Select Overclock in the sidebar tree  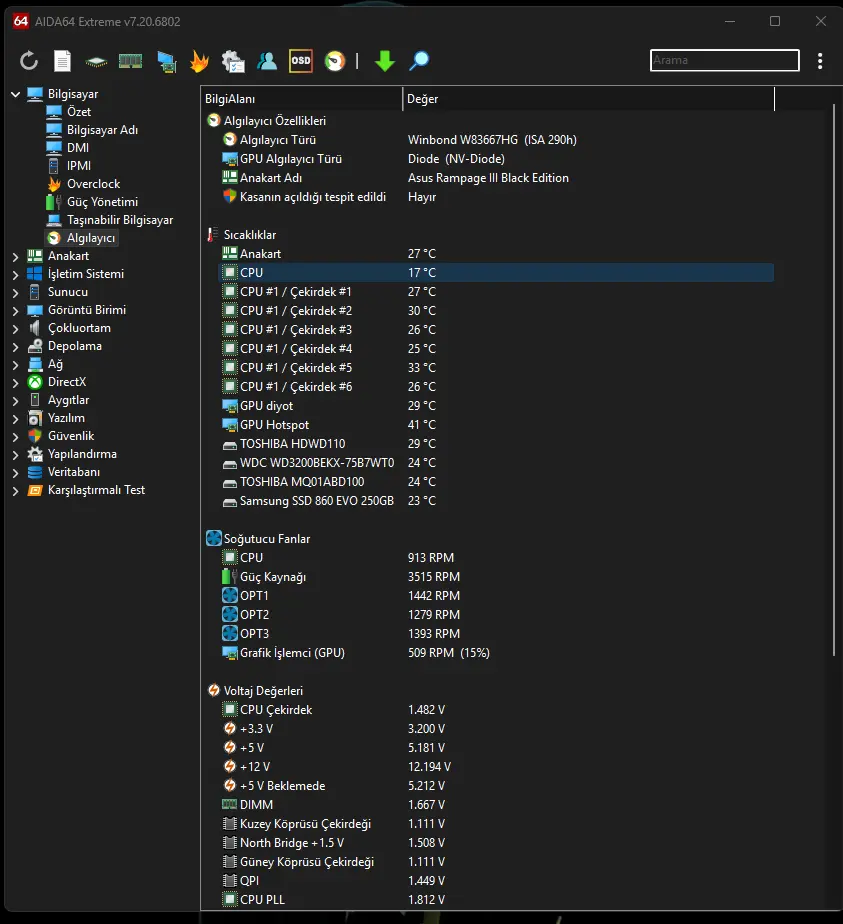(x=93, y=184)
